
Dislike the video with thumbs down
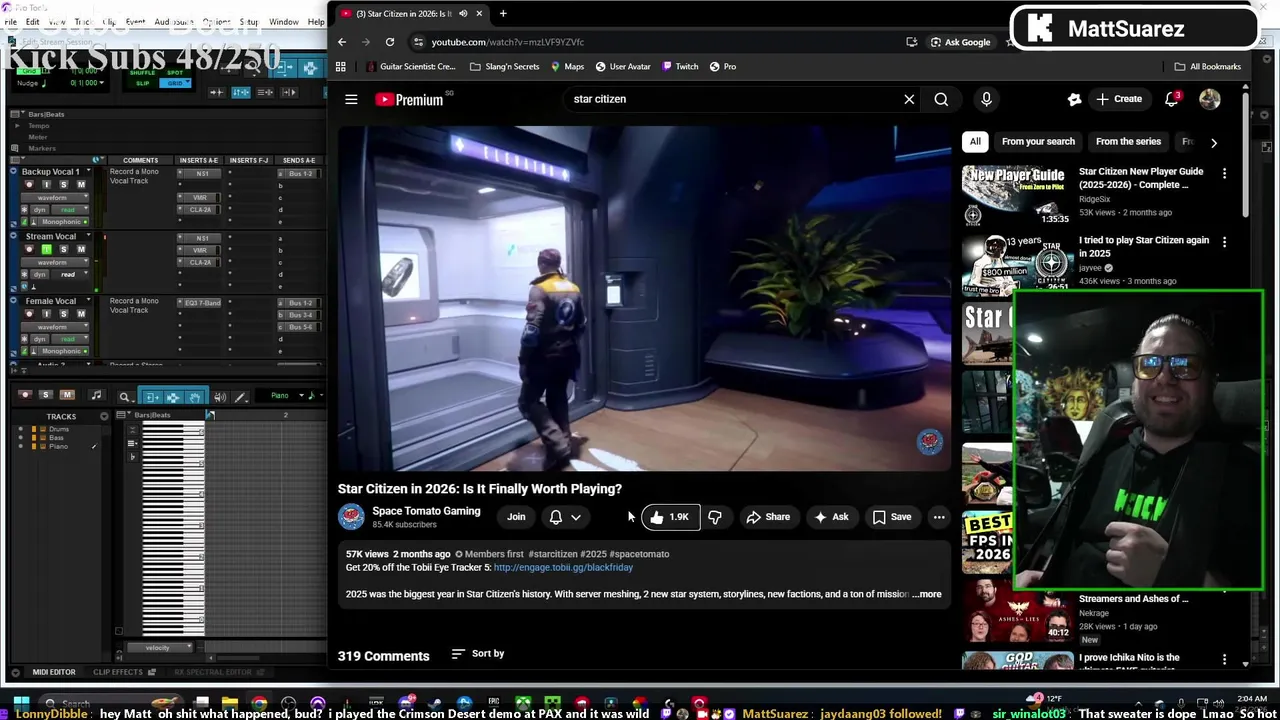pyautogui.click(x=715, y=517)
